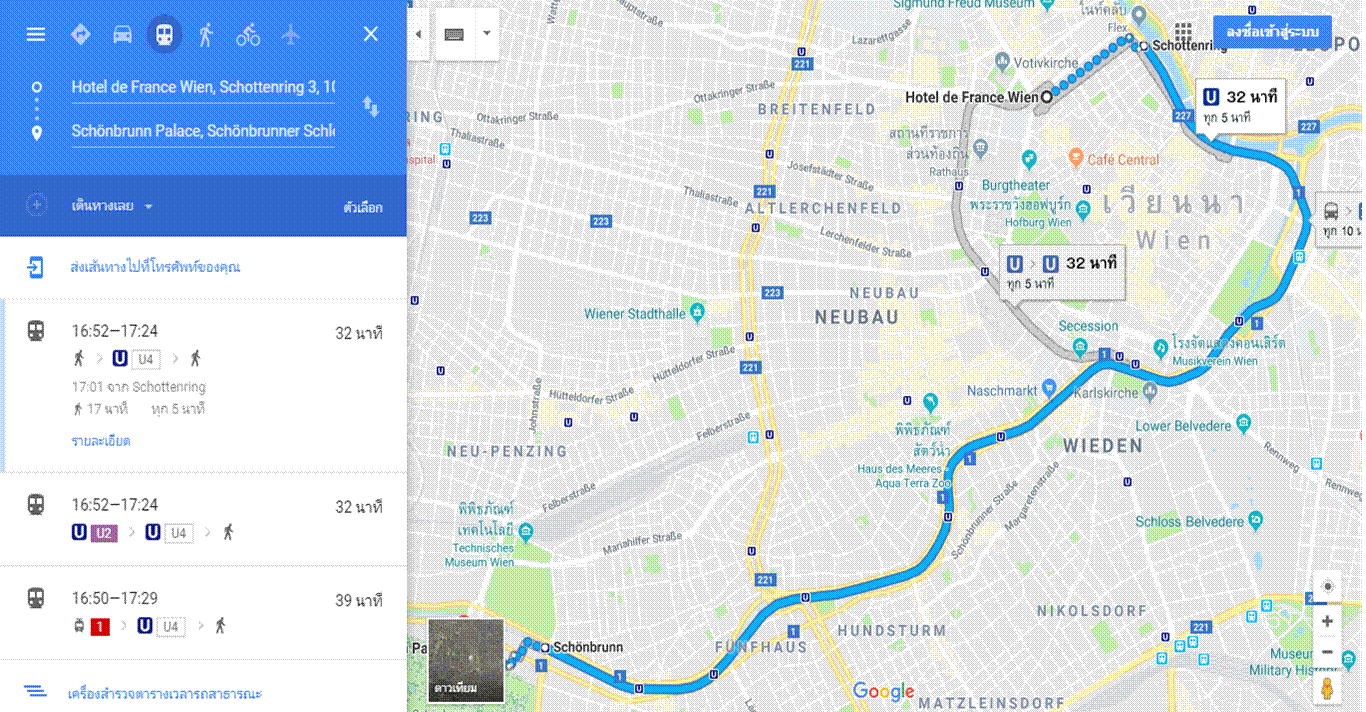Select walking travel mode
1366x712 pixels.
(206, 34)
